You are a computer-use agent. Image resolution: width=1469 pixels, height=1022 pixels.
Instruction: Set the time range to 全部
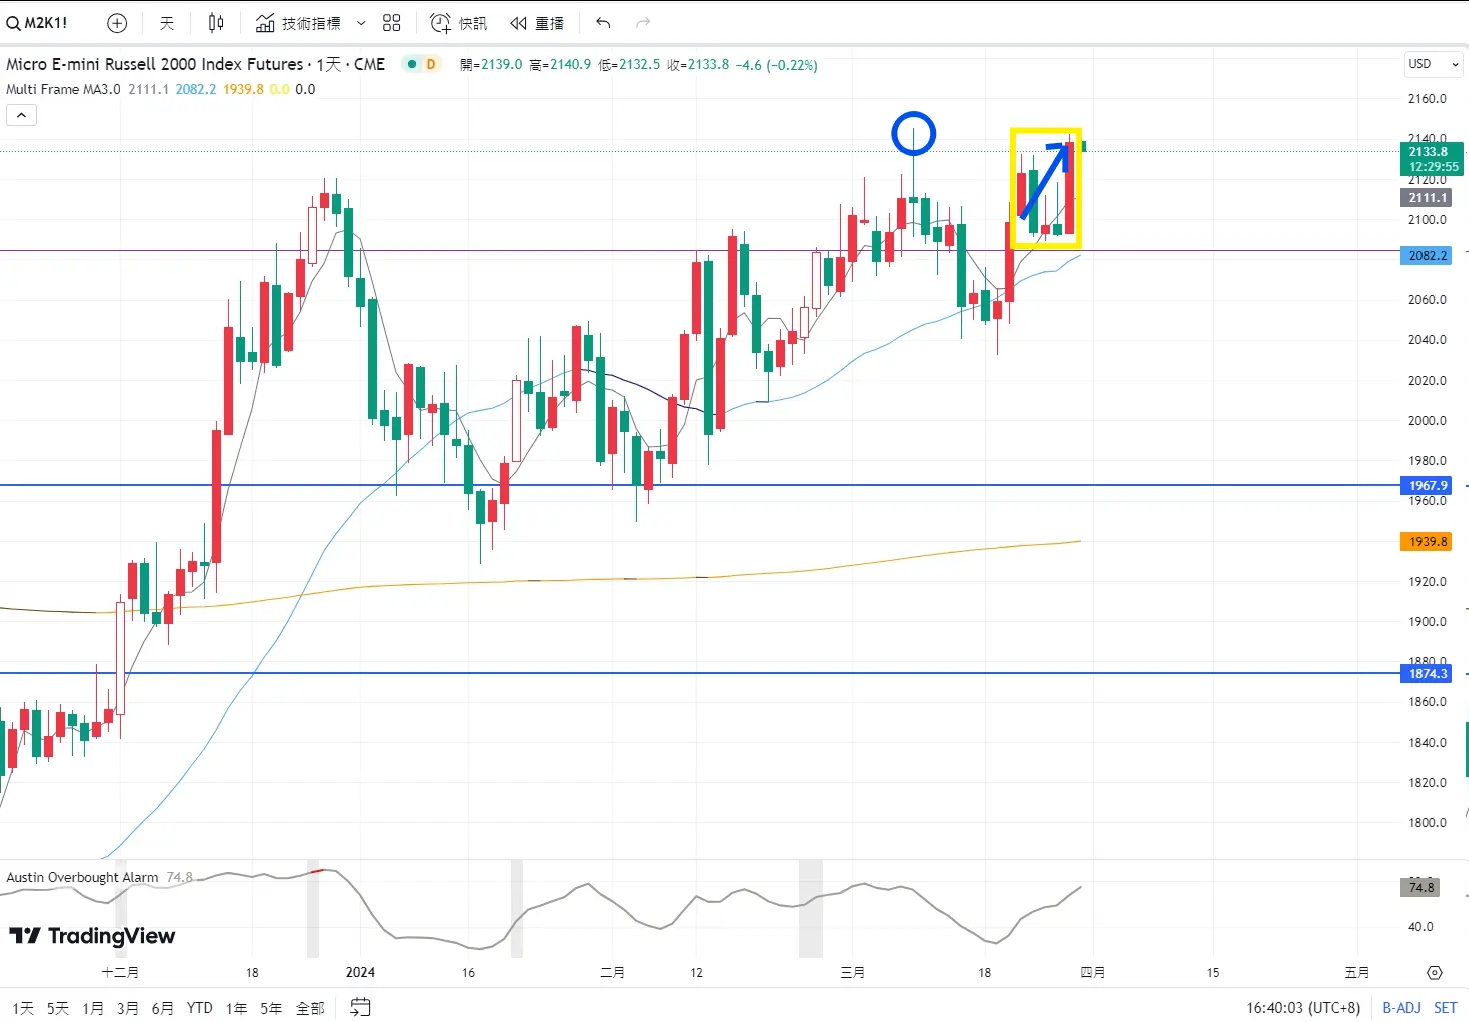310,1008
